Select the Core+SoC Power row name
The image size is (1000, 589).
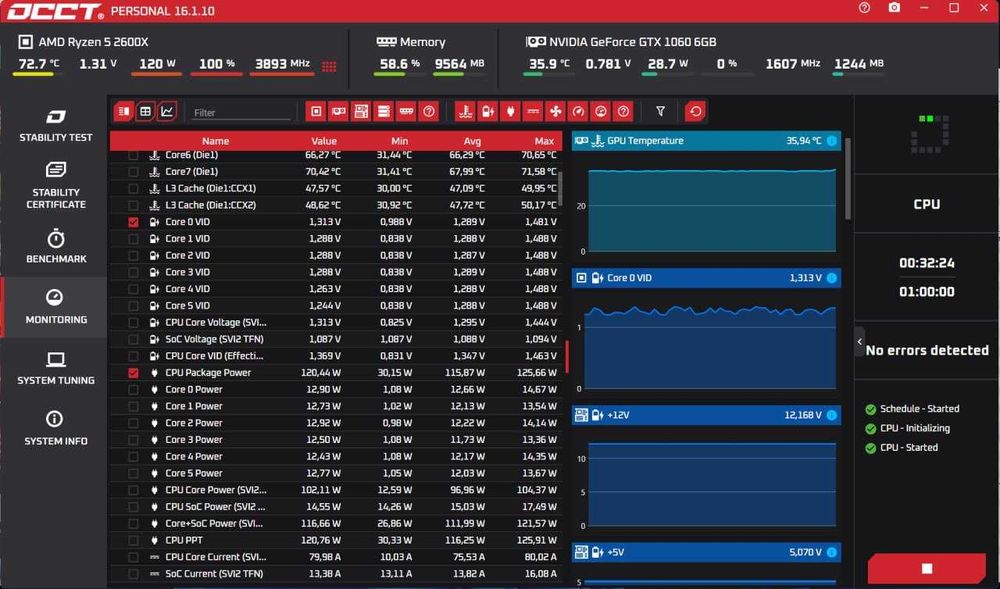(214, 523)
